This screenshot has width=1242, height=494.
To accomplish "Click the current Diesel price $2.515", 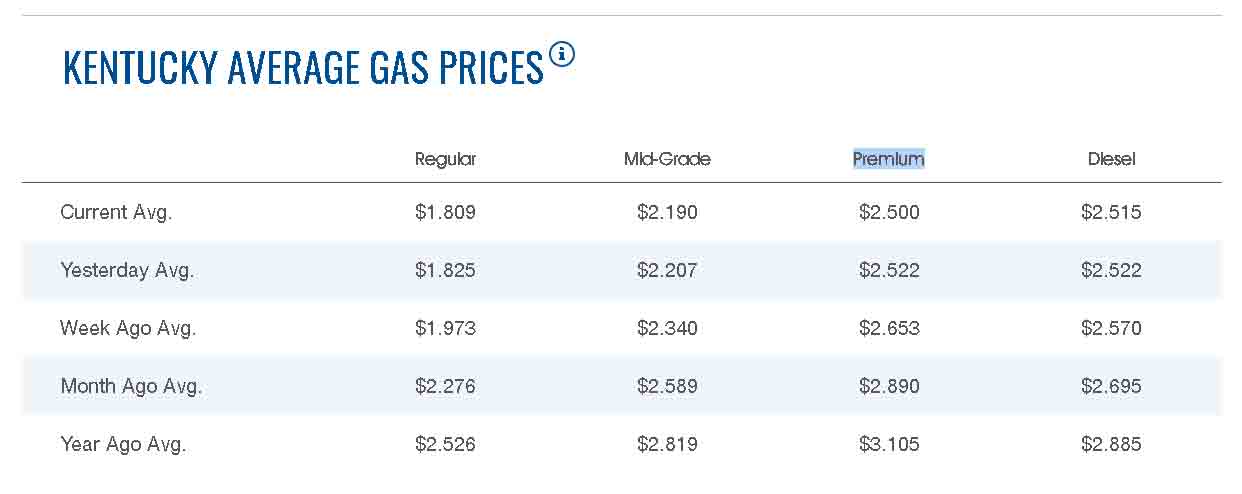I will click(1111, 212).
